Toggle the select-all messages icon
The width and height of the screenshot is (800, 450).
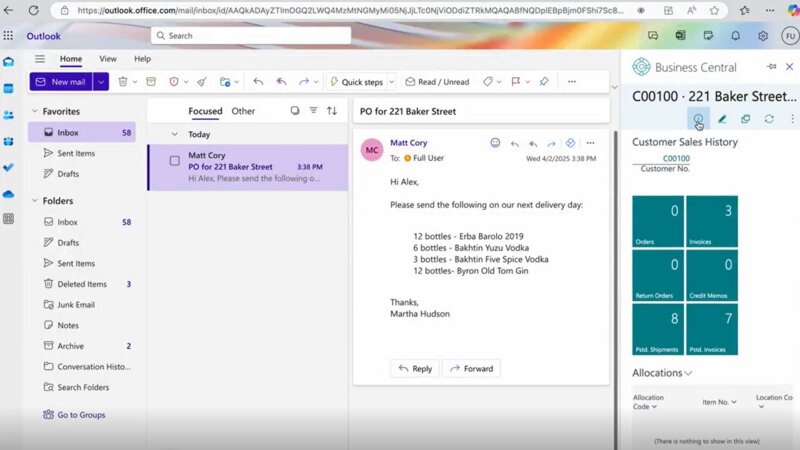(295, 111)
